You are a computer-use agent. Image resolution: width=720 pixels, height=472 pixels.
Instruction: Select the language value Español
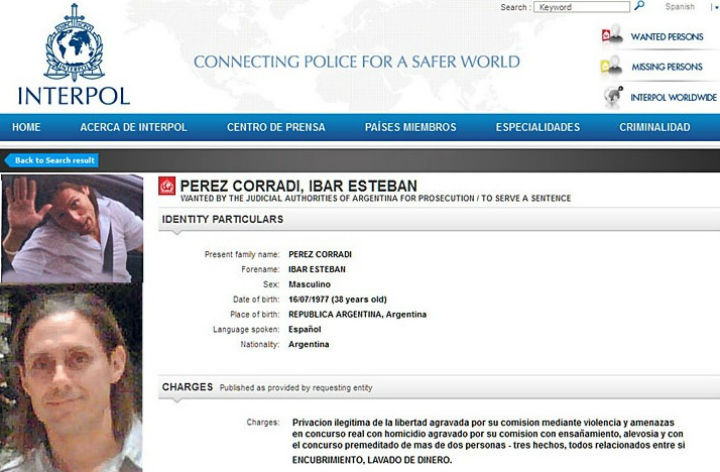(x=304, y=329)
